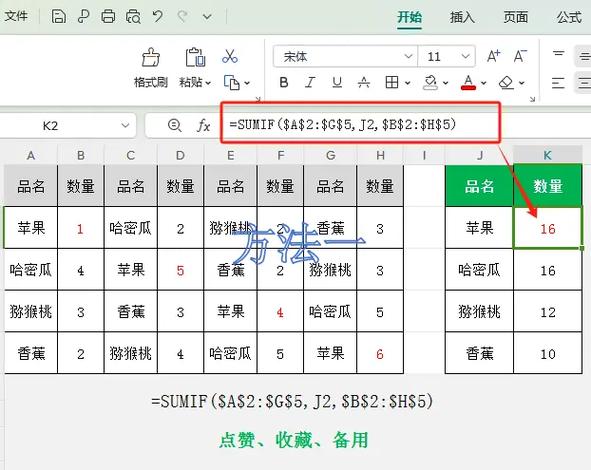Decrease font size with A- icon
Screen dimensions: 591x470
(521, 56)
